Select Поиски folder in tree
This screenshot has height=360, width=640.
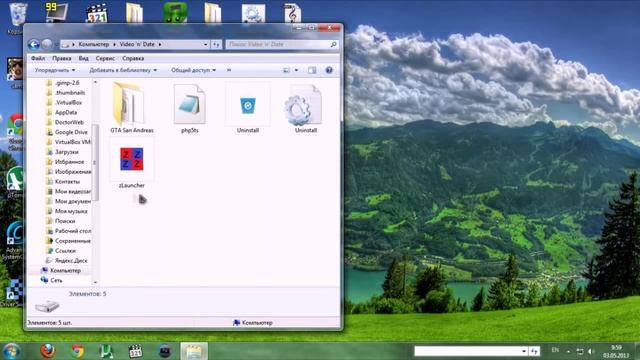pyautogui.click(x=61, y=221)
